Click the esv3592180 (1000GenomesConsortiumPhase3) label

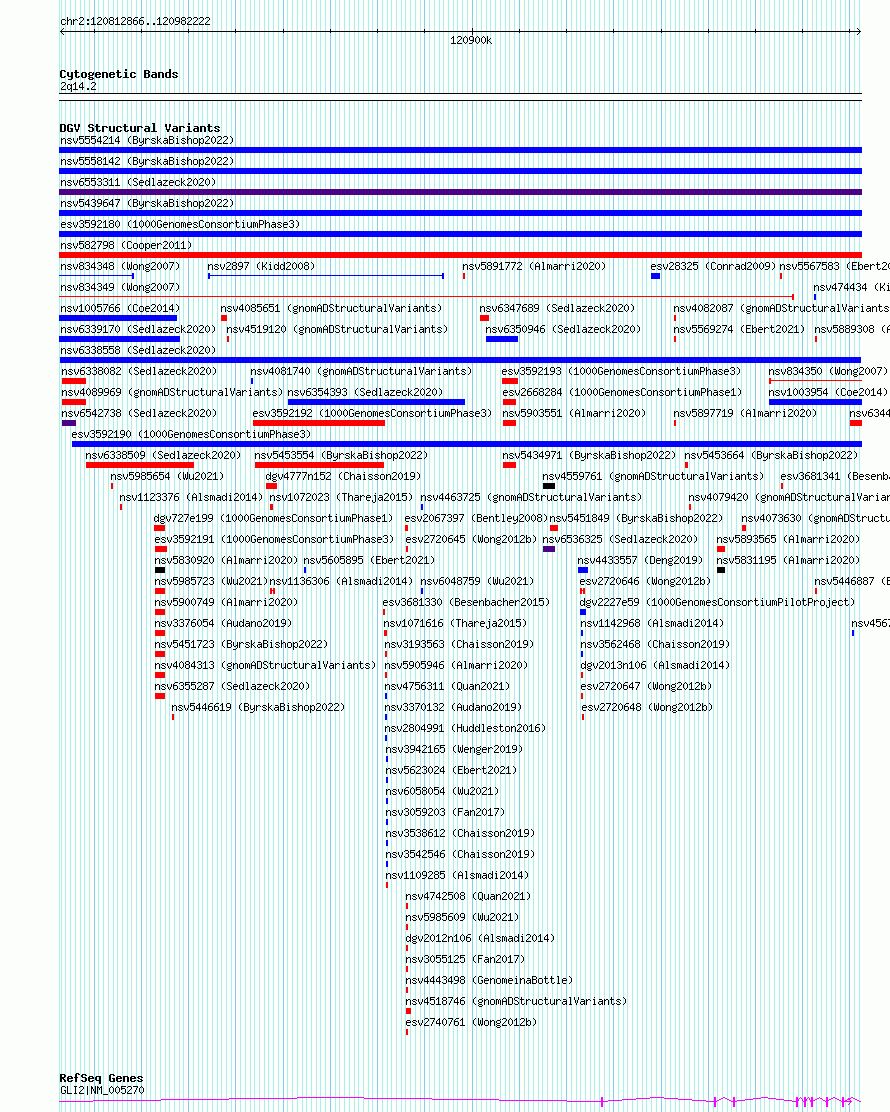click(x=180, y=224)
